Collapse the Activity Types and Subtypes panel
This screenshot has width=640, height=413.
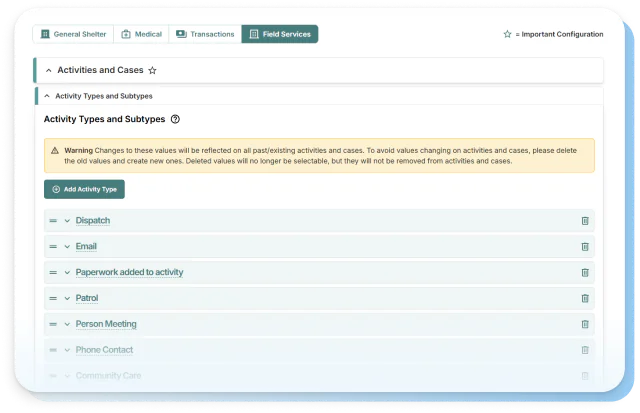tap(47, 96)
